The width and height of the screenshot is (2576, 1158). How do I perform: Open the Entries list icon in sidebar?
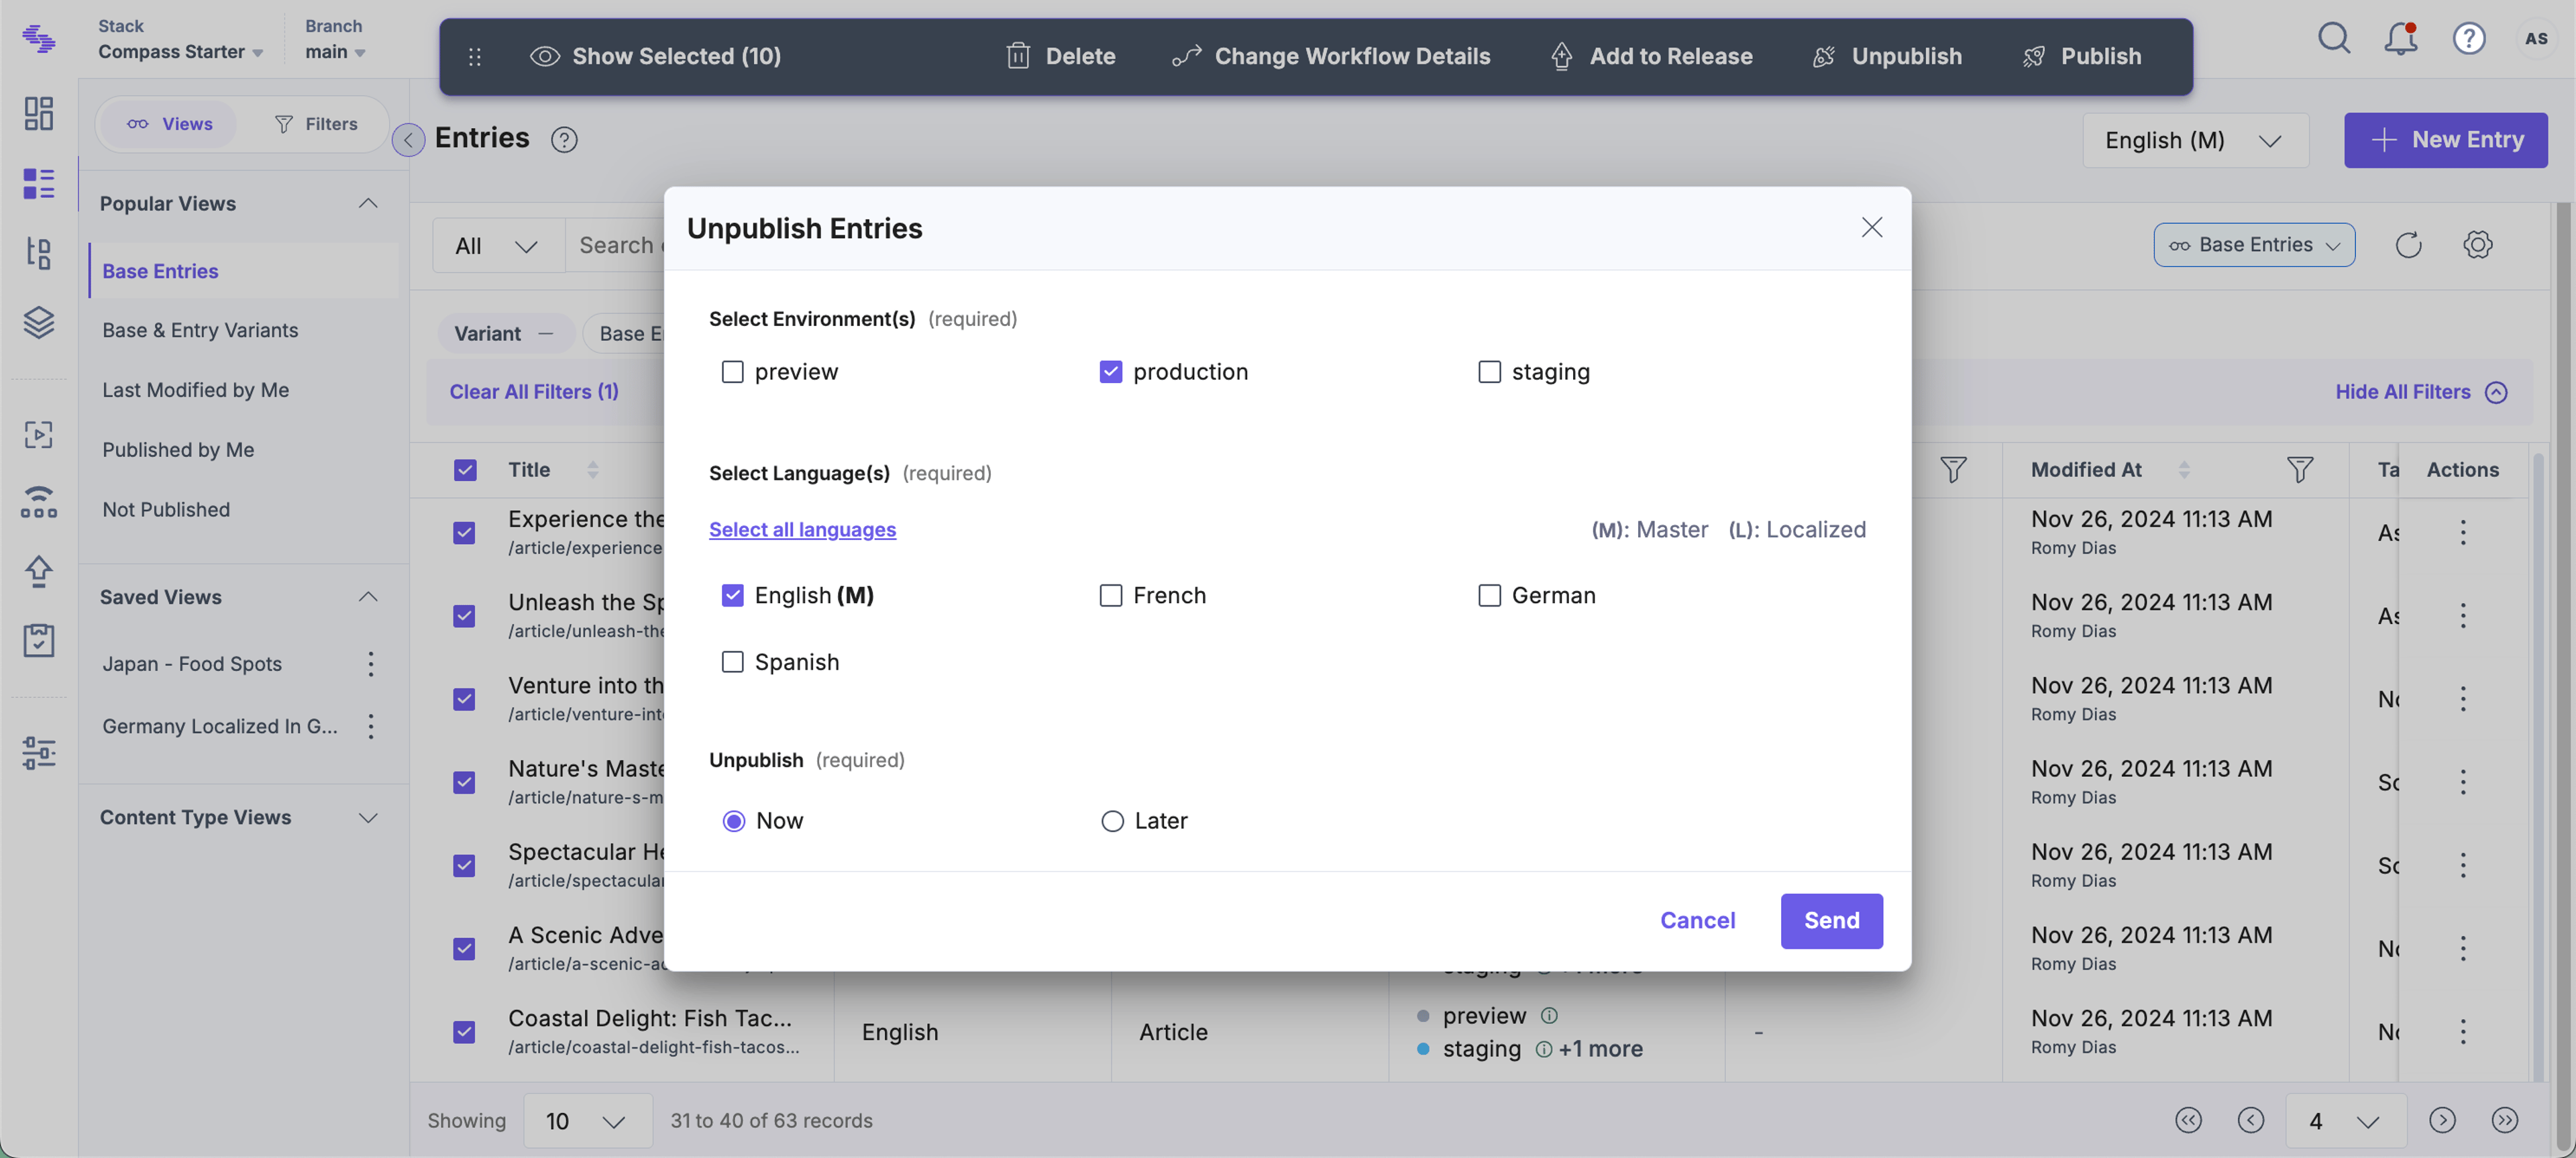[38, 183]
